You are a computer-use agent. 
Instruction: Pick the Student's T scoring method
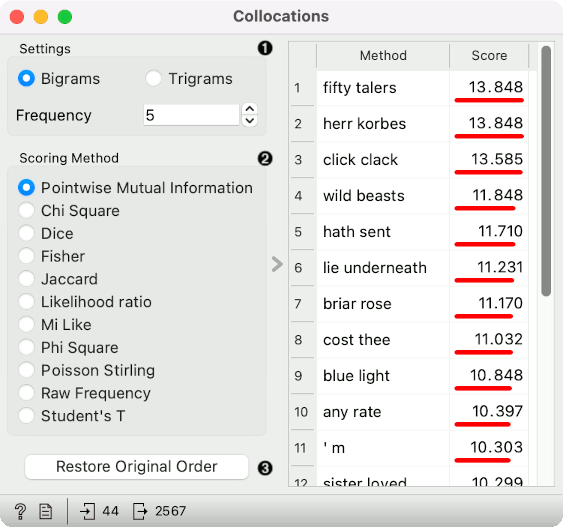tap(27, 415)
